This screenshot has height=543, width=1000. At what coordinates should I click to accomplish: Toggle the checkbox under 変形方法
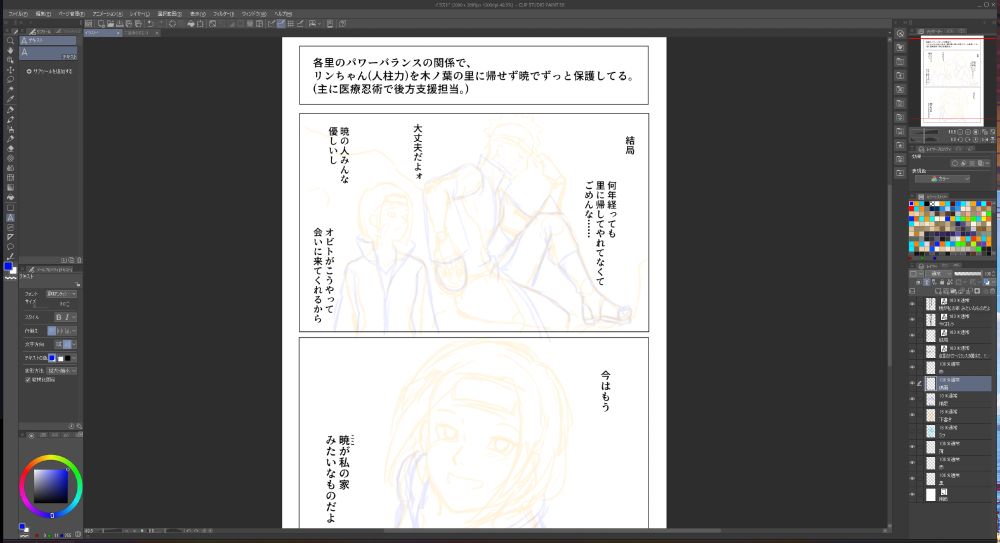pos(27,380)
